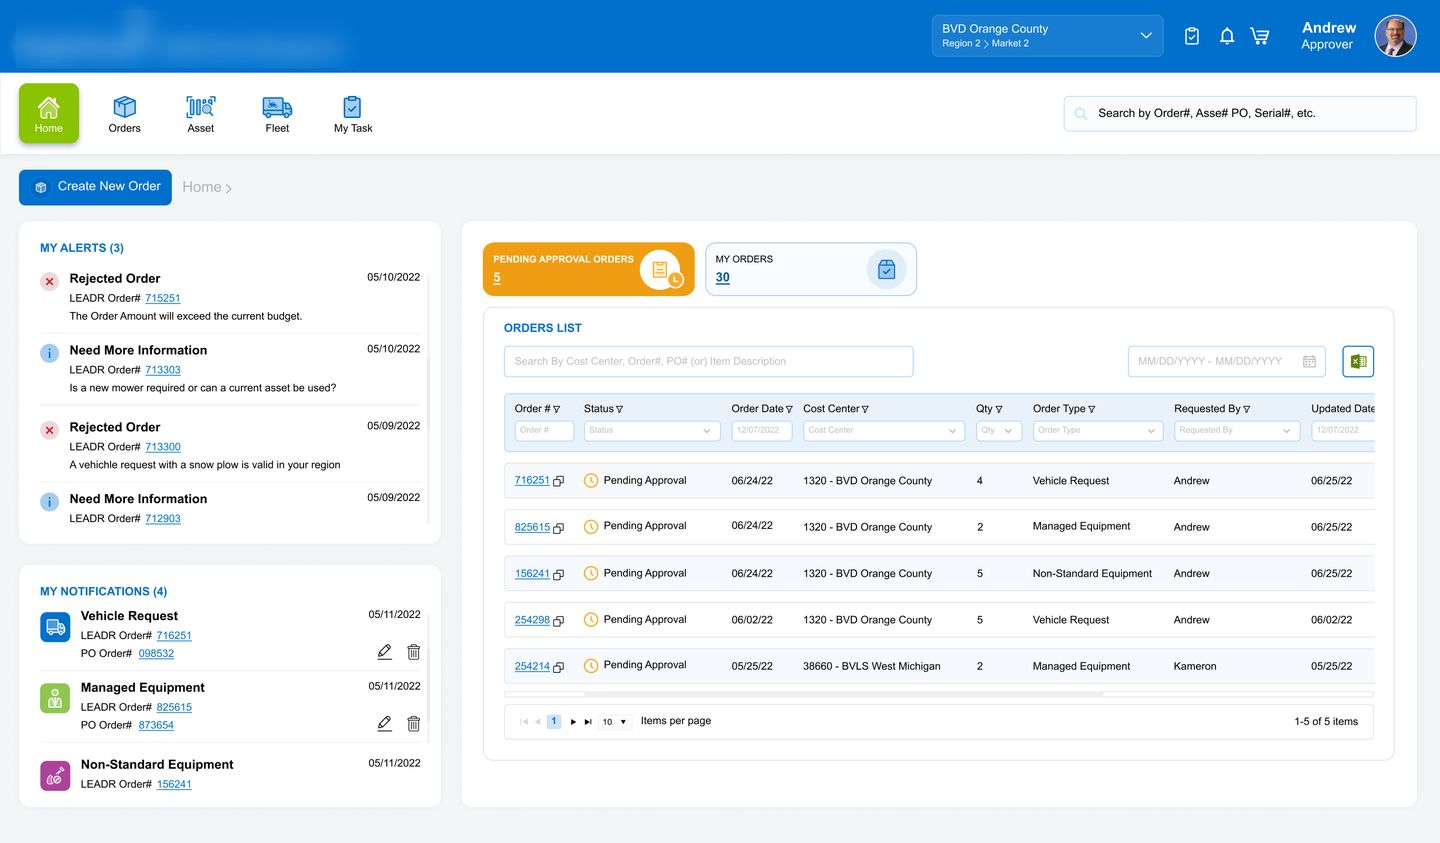The width and height of the screenshot is (1440, 843).
Task: Open the Requested By filter dropdown
Action: (x=1237, y=431)
